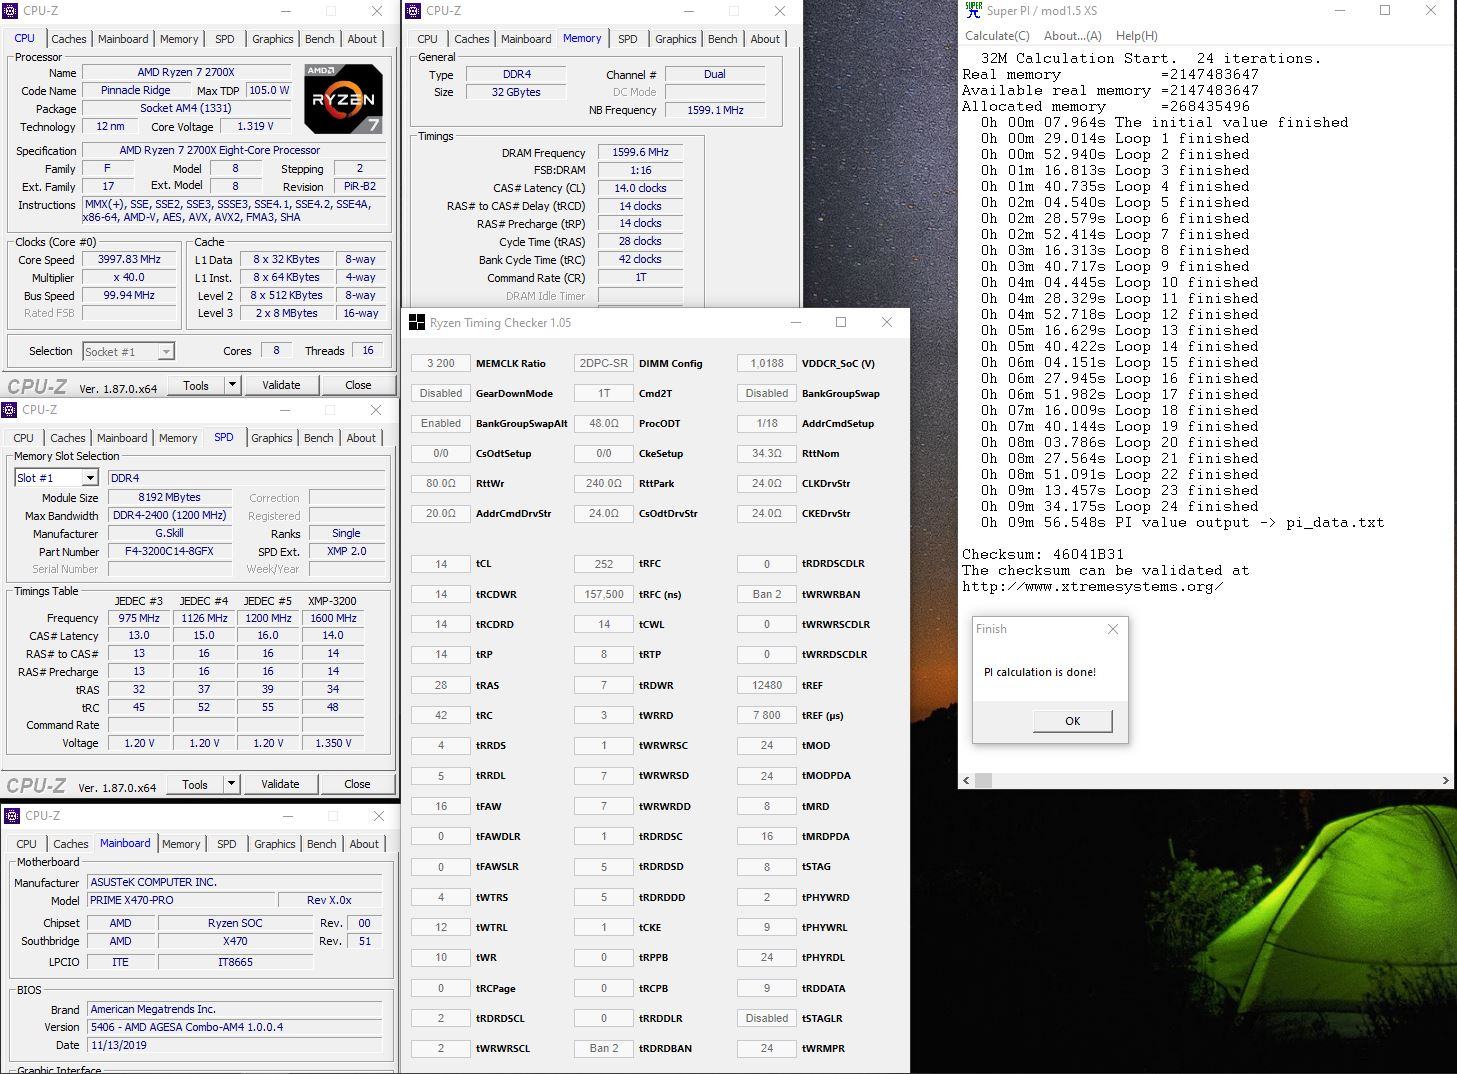Open Tools dropdown arrow in SPD window
Screen dimensions: 1457x1074
(x=231, y=784)
